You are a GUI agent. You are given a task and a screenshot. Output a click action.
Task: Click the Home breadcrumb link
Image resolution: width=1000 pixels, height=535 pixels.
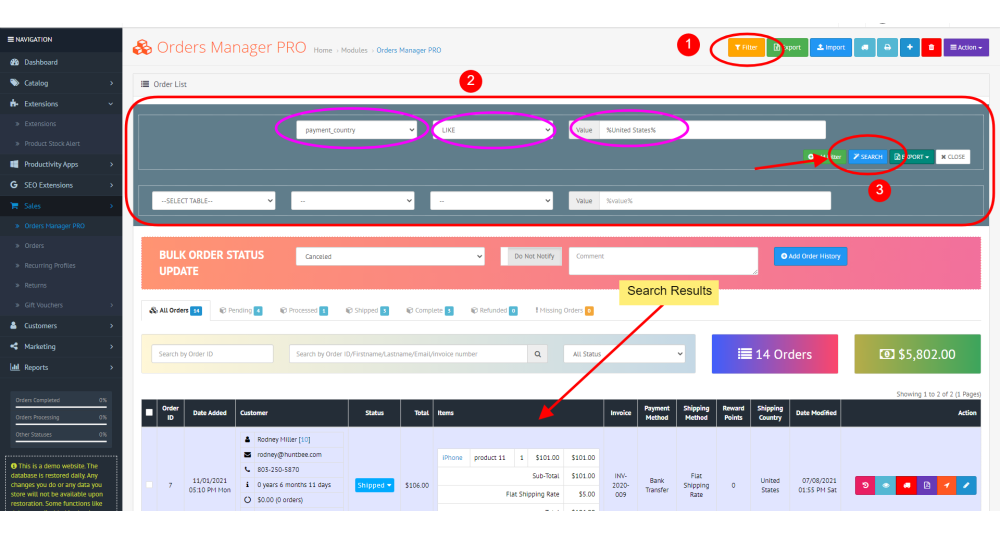coord(323,50)
